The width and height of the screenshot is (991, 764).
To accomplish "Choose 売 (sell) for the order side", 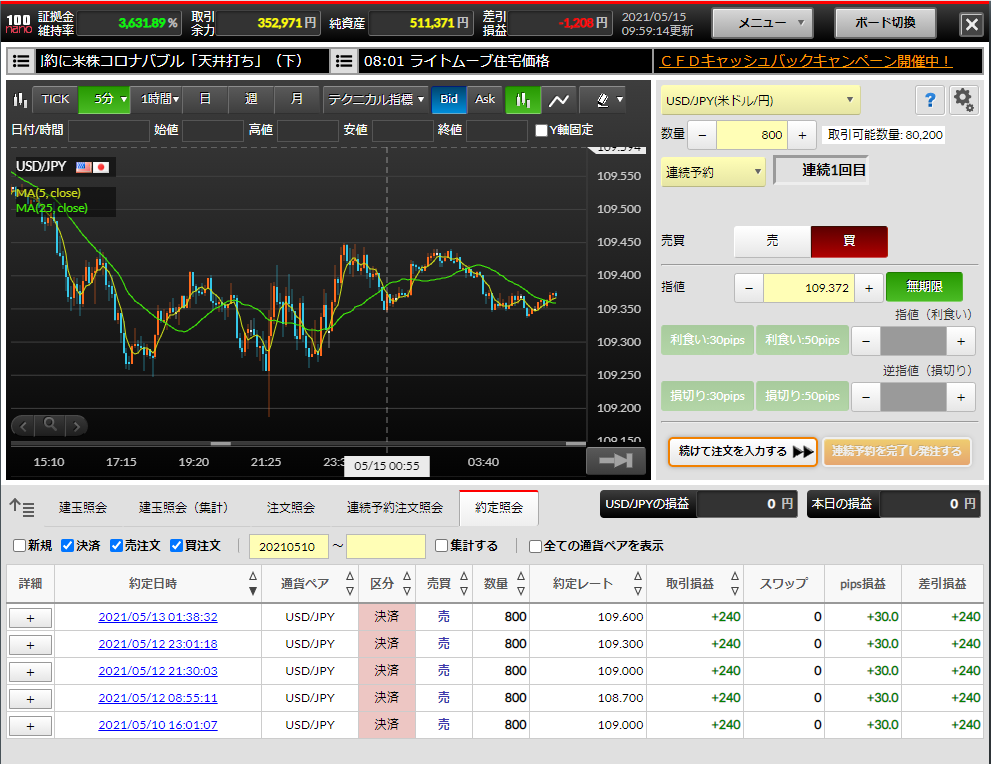I will [x=772, y=241].
